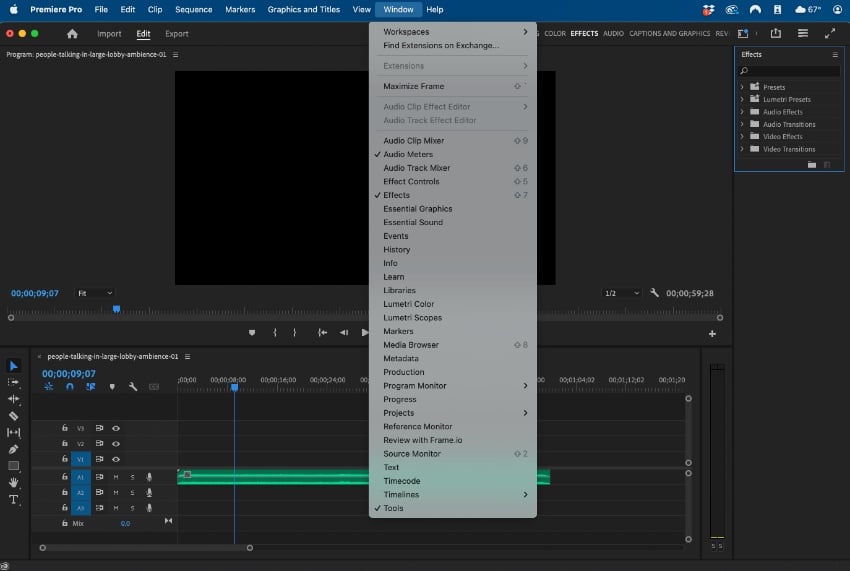Select the Hand tool
Viewport: 850px width, 571px height.
pos(14,482)
